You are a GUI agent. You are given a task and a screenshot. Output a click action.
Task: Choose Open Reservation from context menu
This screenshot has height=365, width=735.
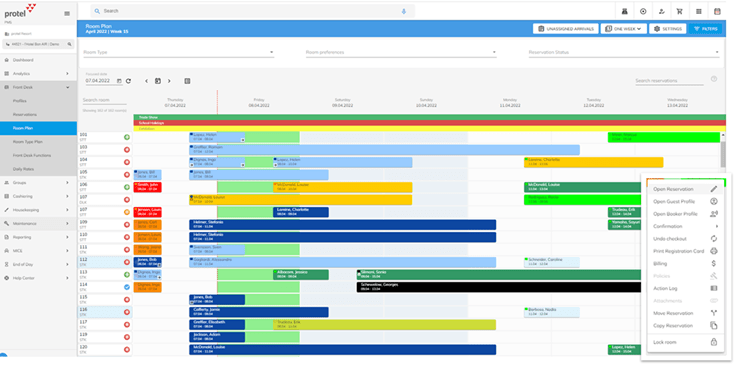click(x=685, y=189)
